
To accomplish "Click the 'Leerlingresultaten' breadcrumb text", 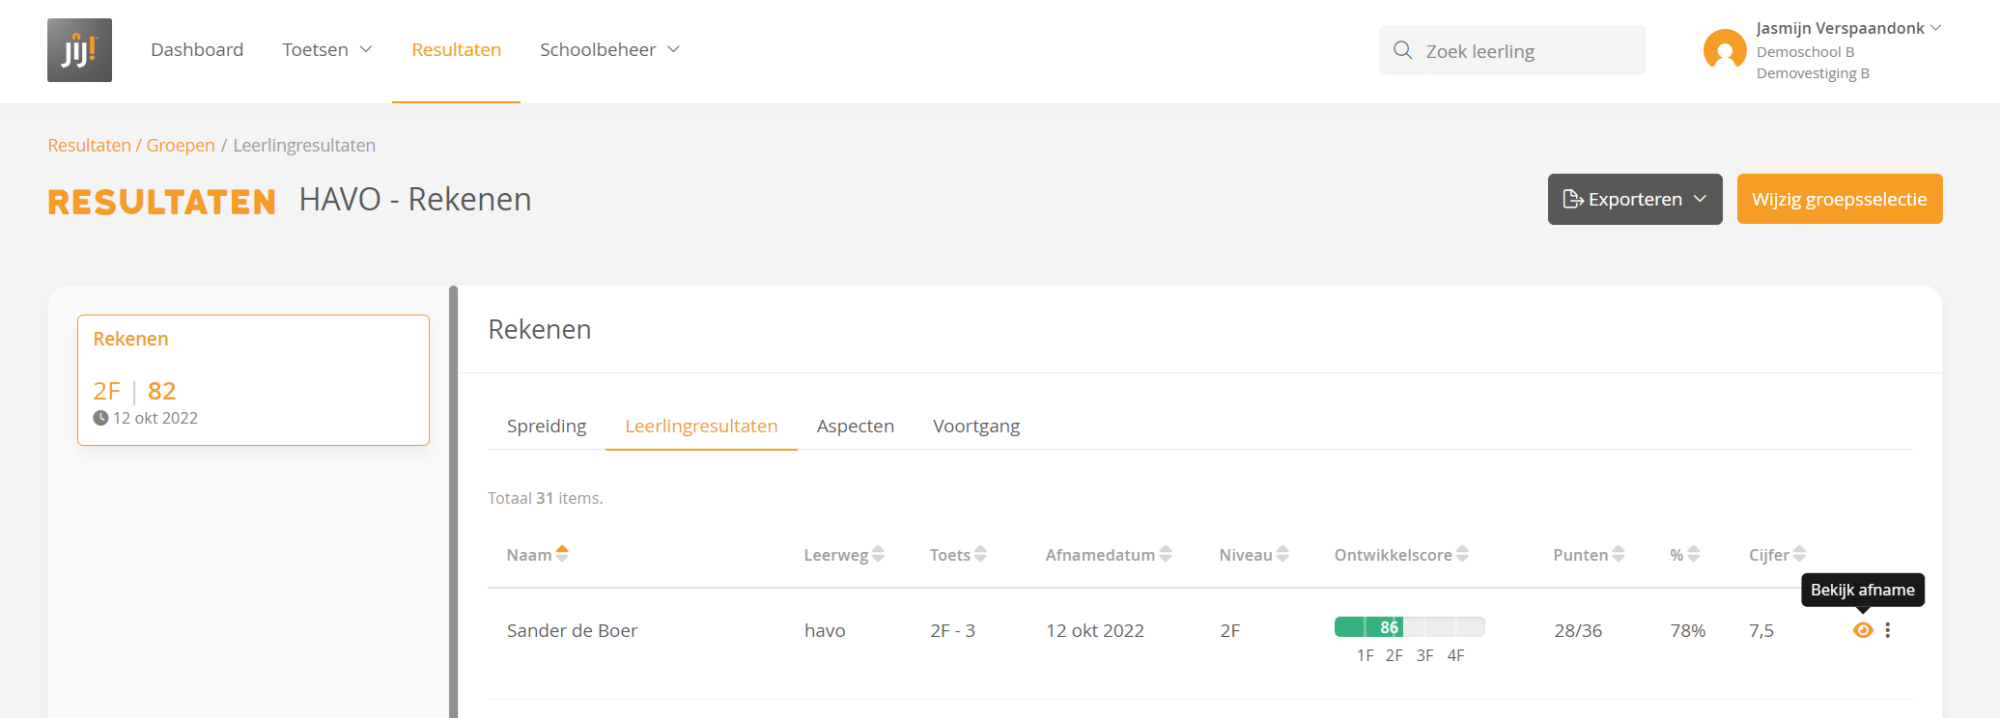I will point(304,145).
